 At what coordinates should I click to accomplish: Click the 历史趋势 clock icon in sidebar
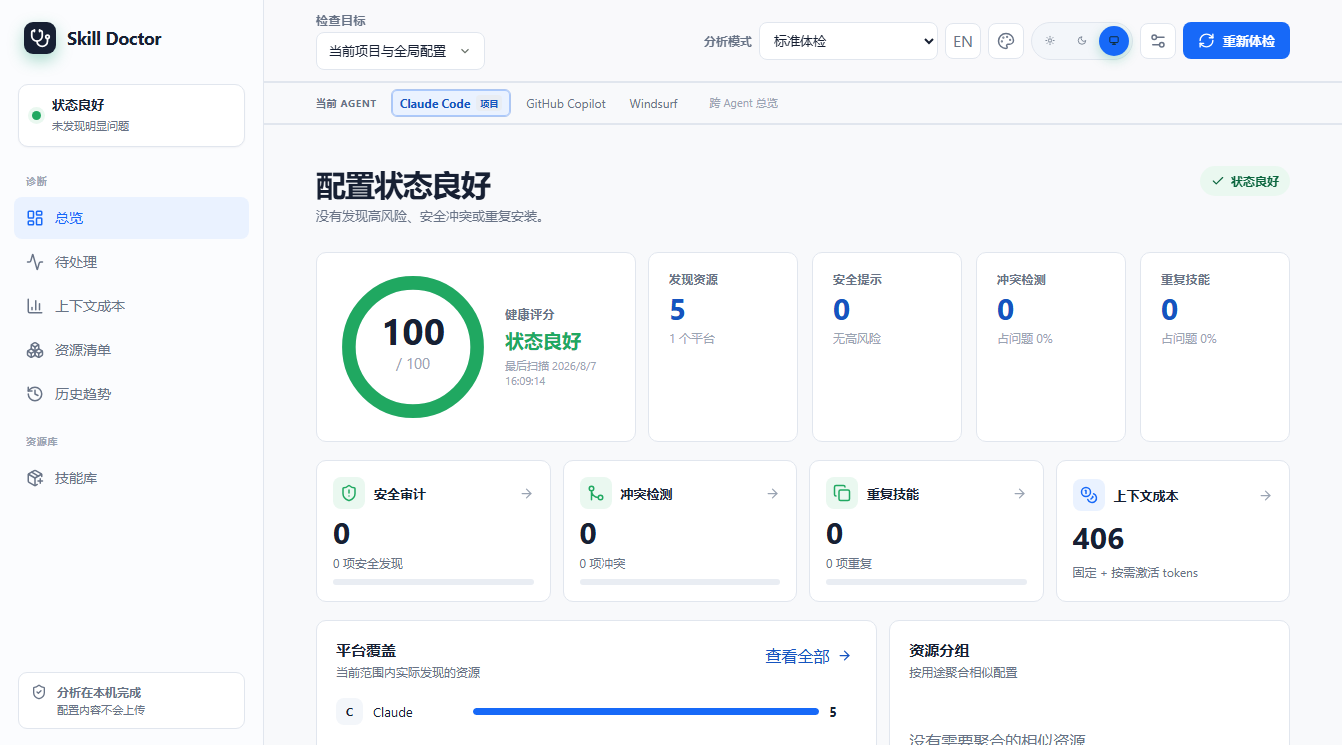35,394
